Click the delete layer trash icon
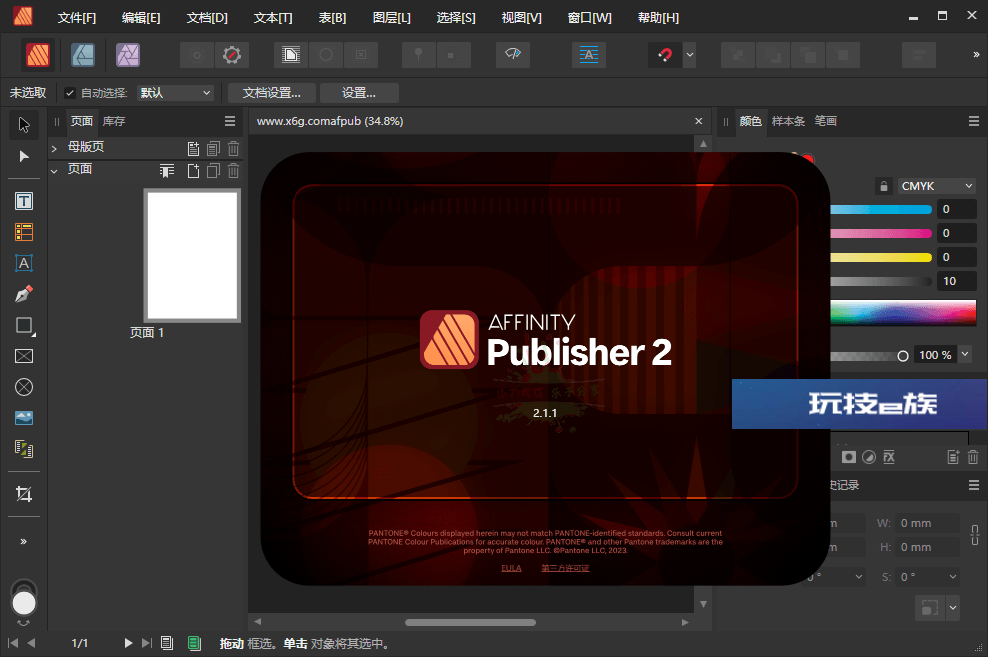Image resolution: width=988 pixels, height=657 pixels. click(973, 457)
